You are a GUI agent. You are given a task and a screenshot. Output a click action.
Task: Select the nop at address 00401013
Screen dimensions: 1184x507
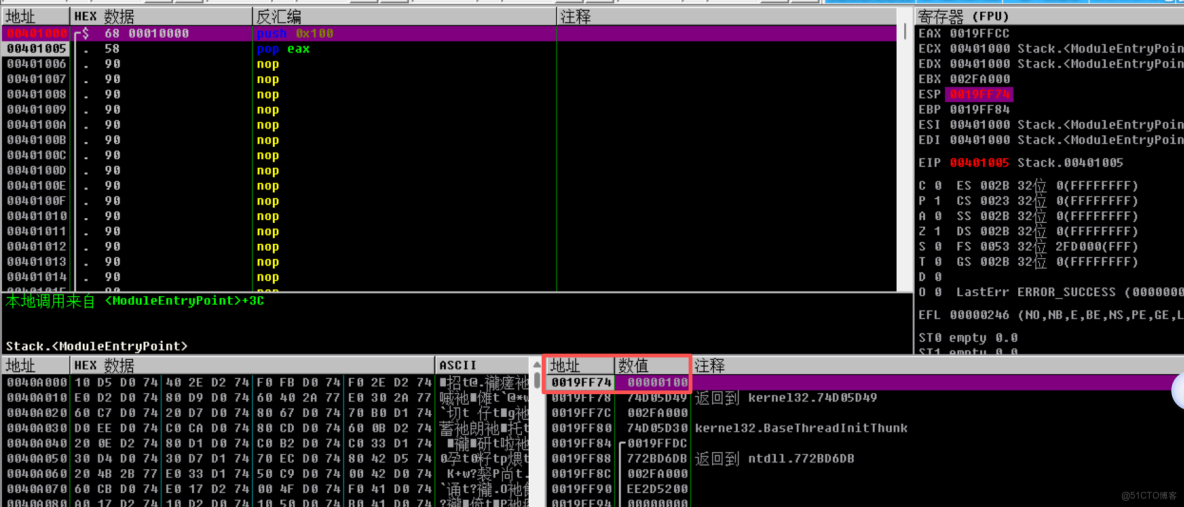(x=267, y=261)
